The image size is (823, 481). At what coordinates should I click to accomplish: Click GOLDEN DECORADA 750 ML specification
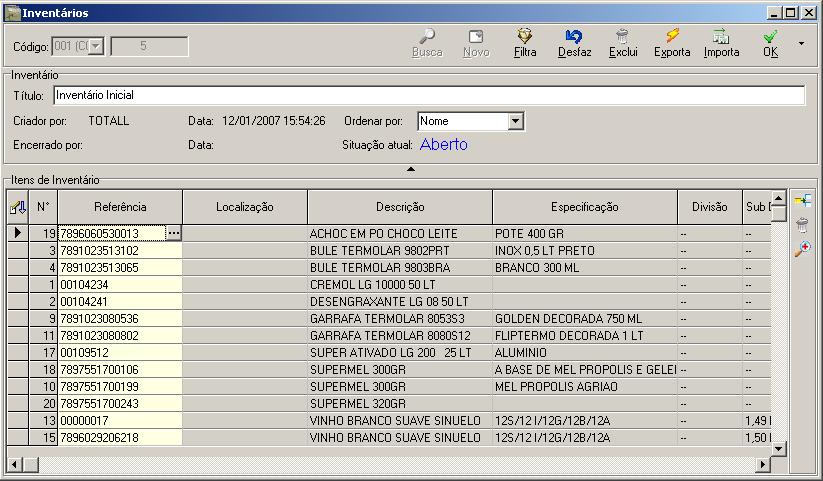(x=585, y=319)
